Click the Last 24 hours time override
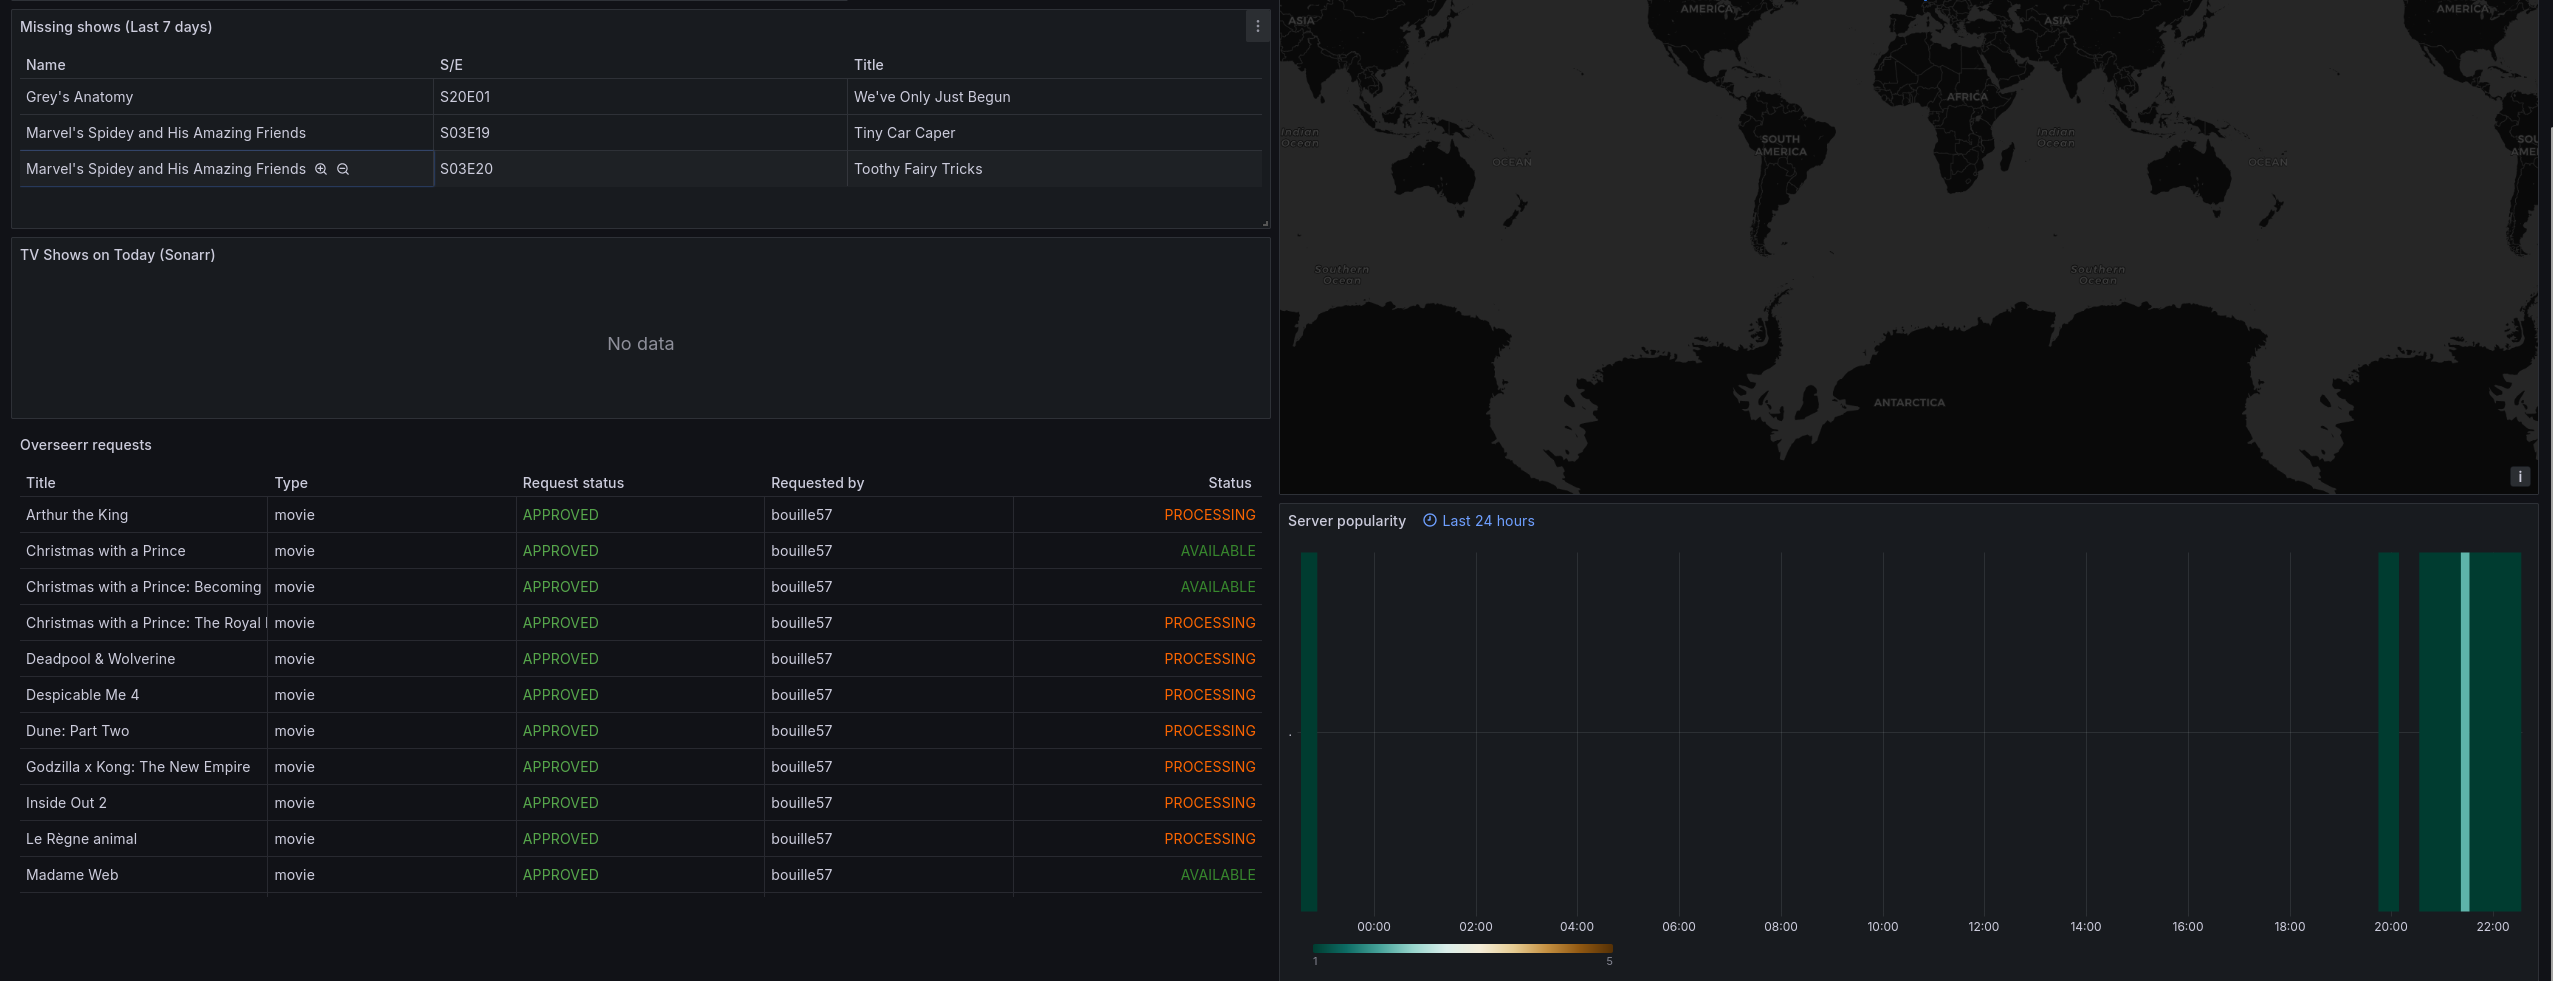This screenshot has width=2553, height=981. point(1487,521)
